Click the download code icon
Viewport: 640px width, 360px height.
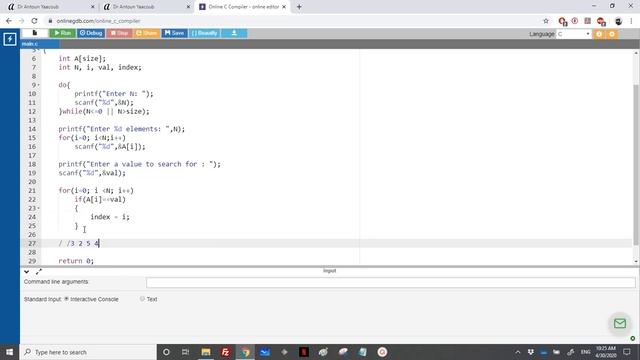coord(234,33)
